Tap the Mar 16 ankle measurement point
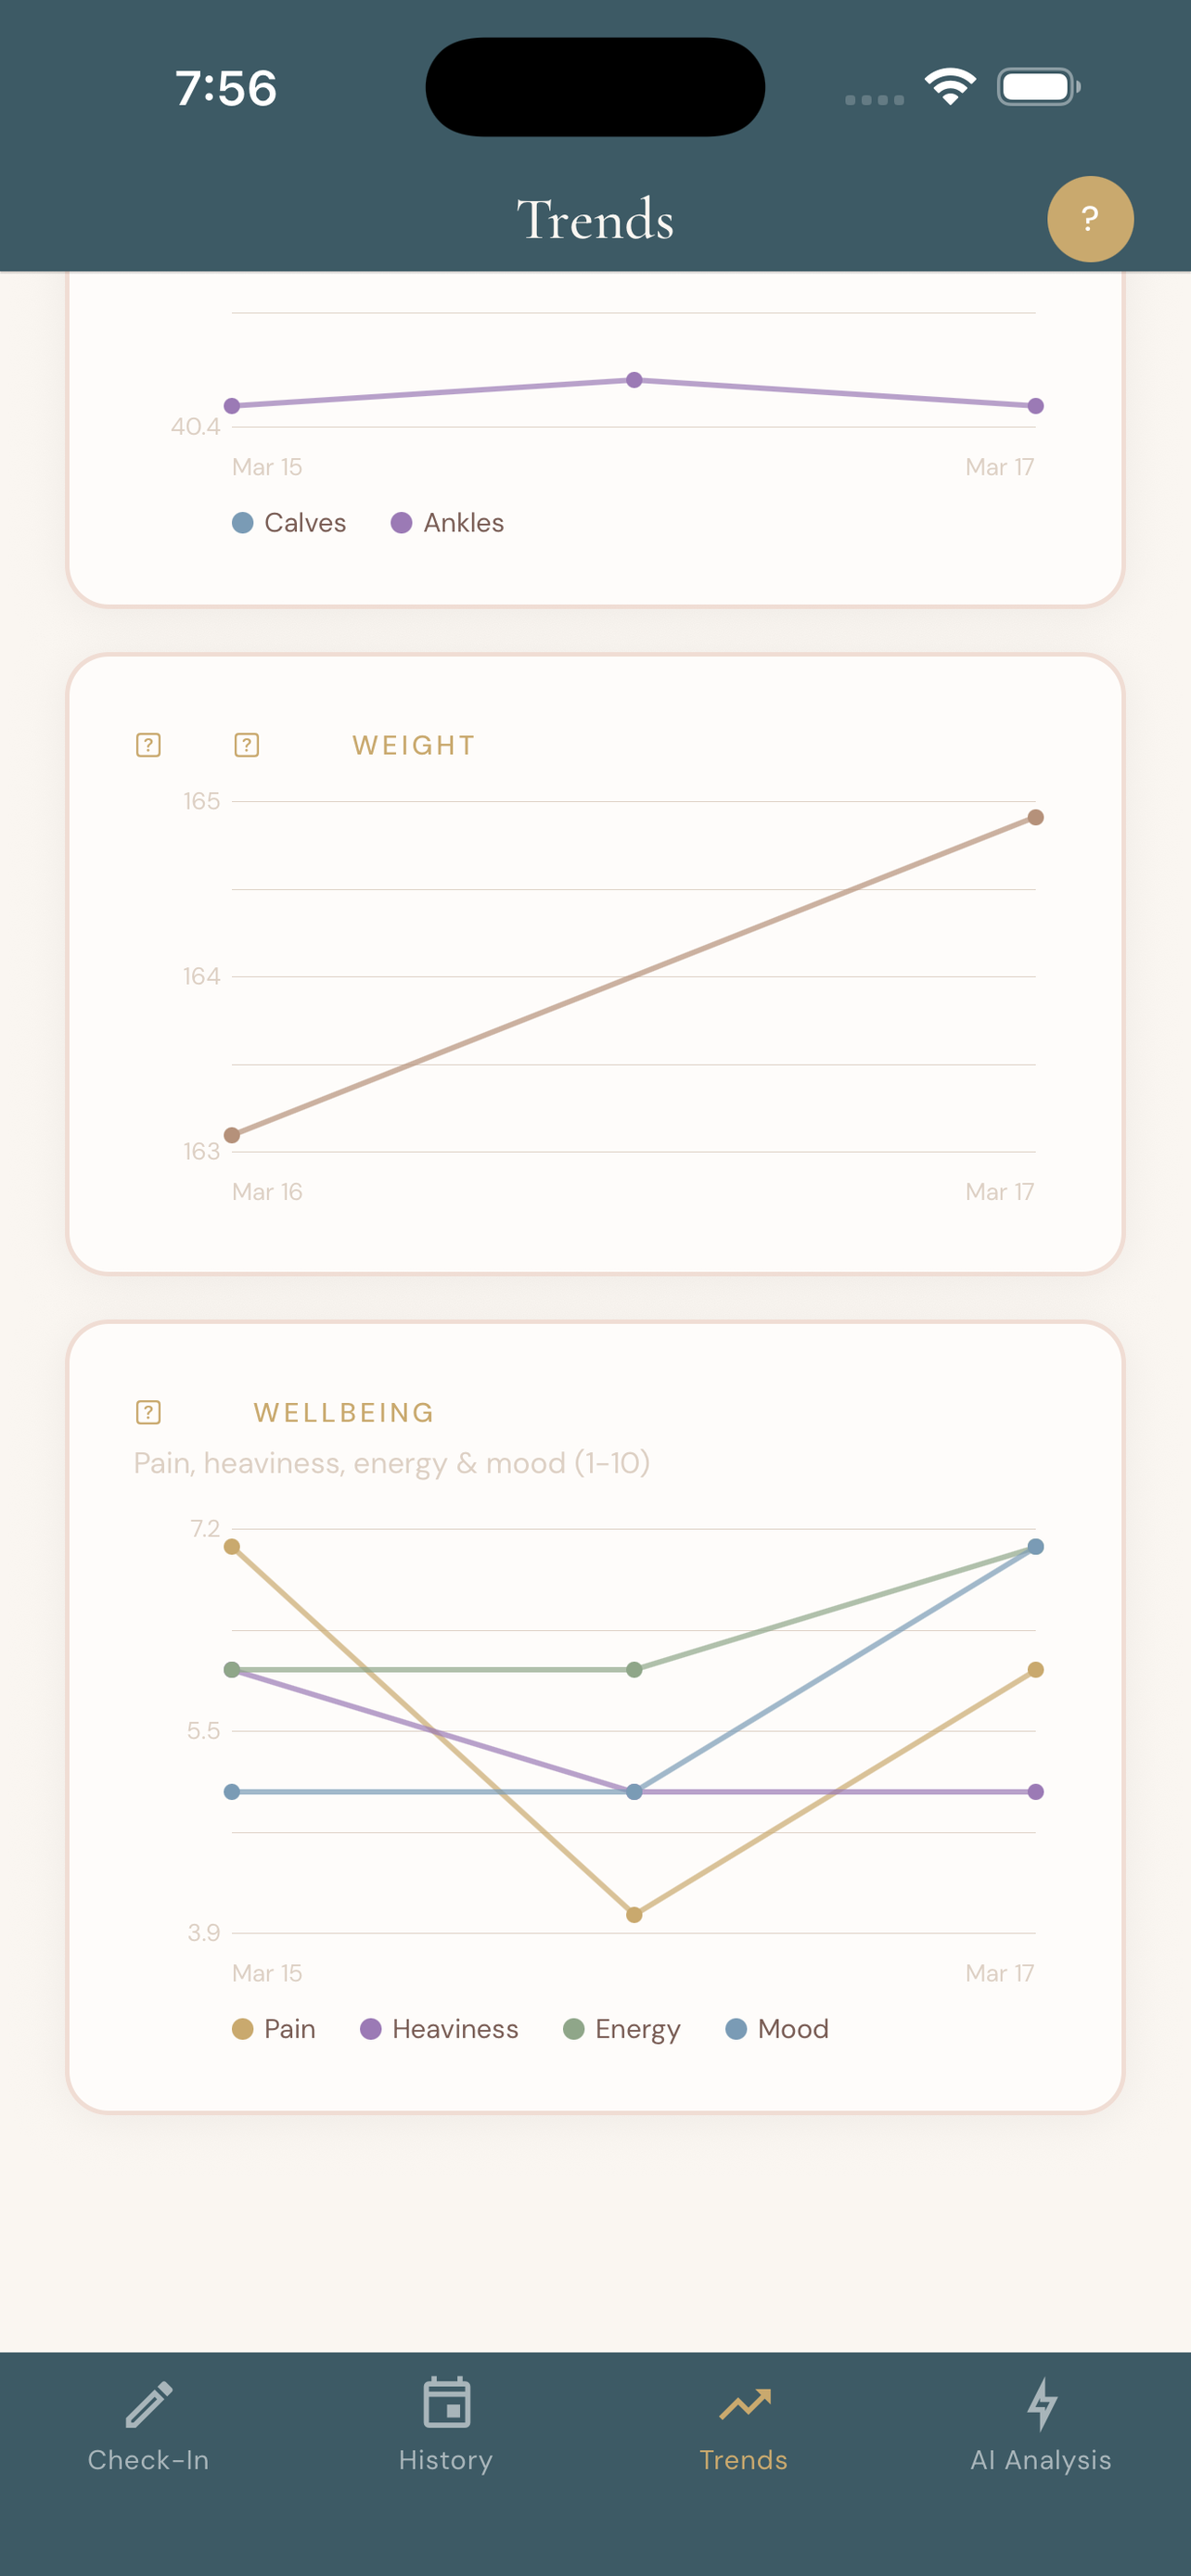Screen dimensions: 1191x2576 coord(635,378)
